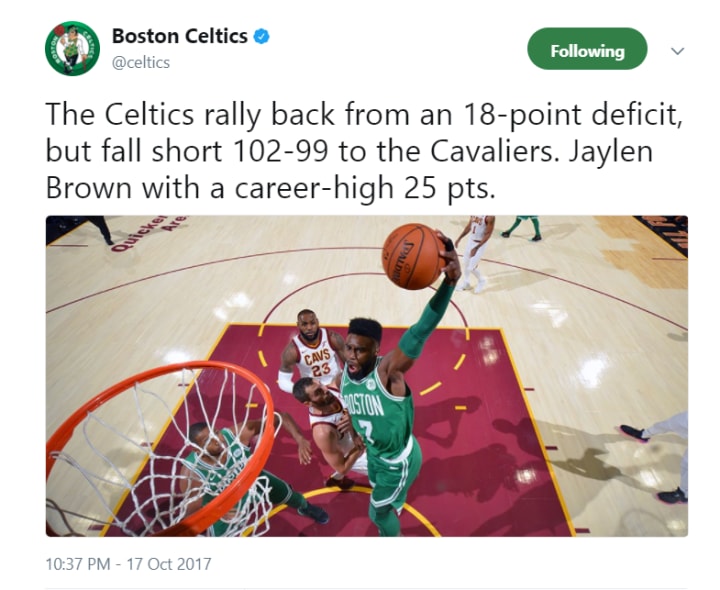Click the Spalding basketball in the photo
Image resolution: width=720 pixels, height=590 pixels.
412,256
